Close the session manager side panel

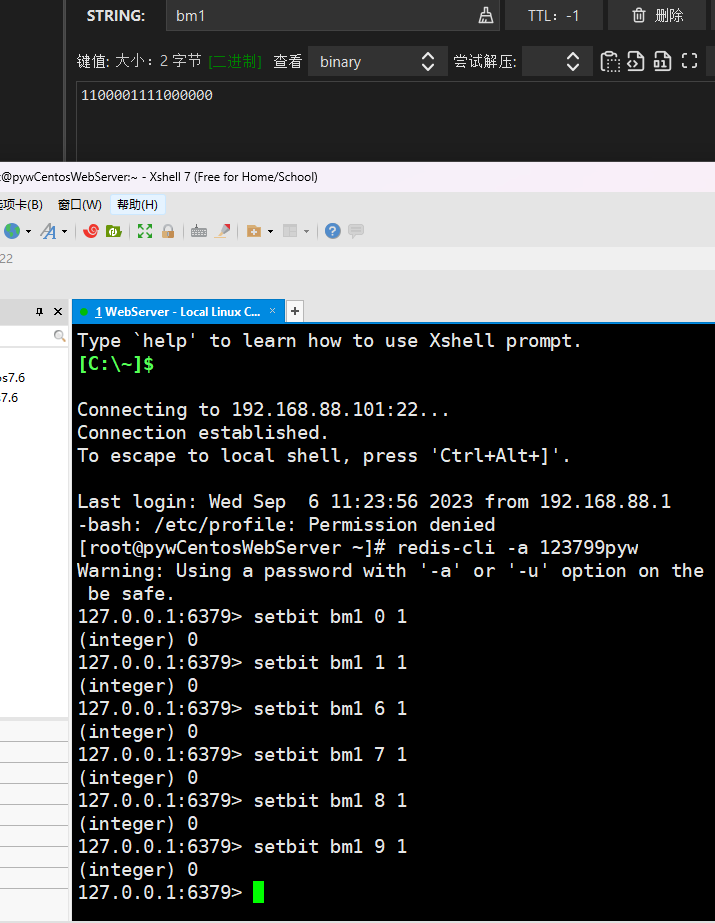click(x=58, y=311)
